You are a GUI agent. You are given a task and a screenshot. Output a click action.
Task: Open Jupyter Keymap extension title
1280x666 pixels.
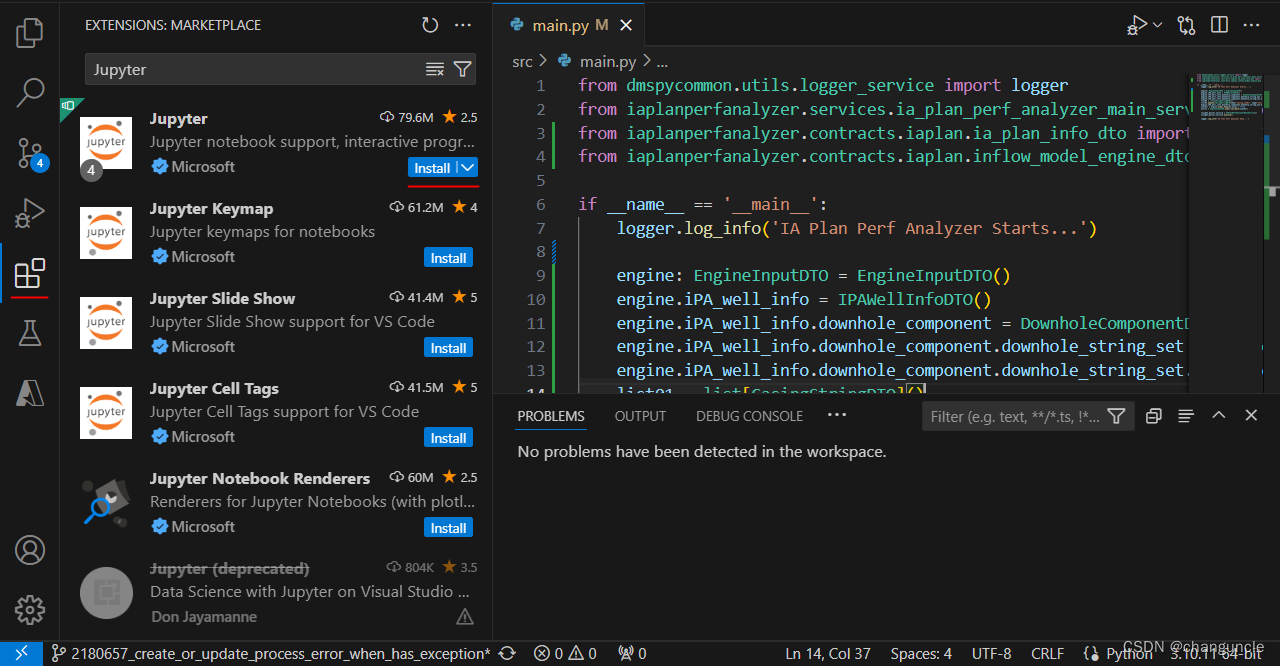[211, 208]
